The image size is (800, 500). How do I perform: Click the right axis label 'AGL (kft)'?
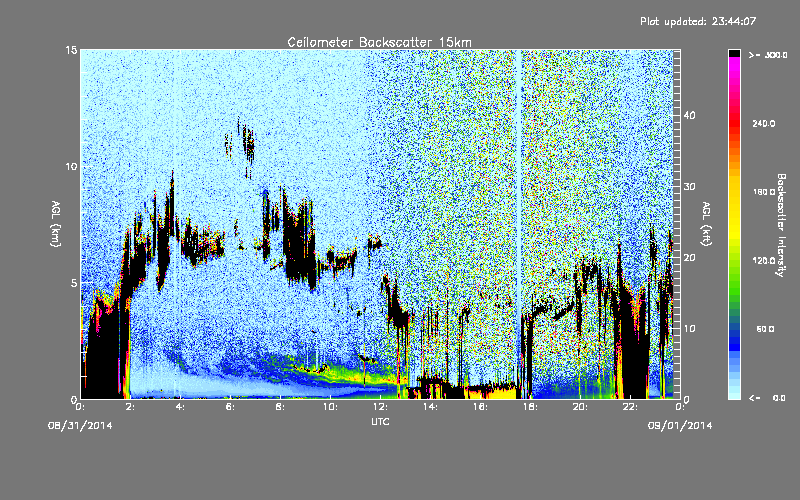click(706, 224)
